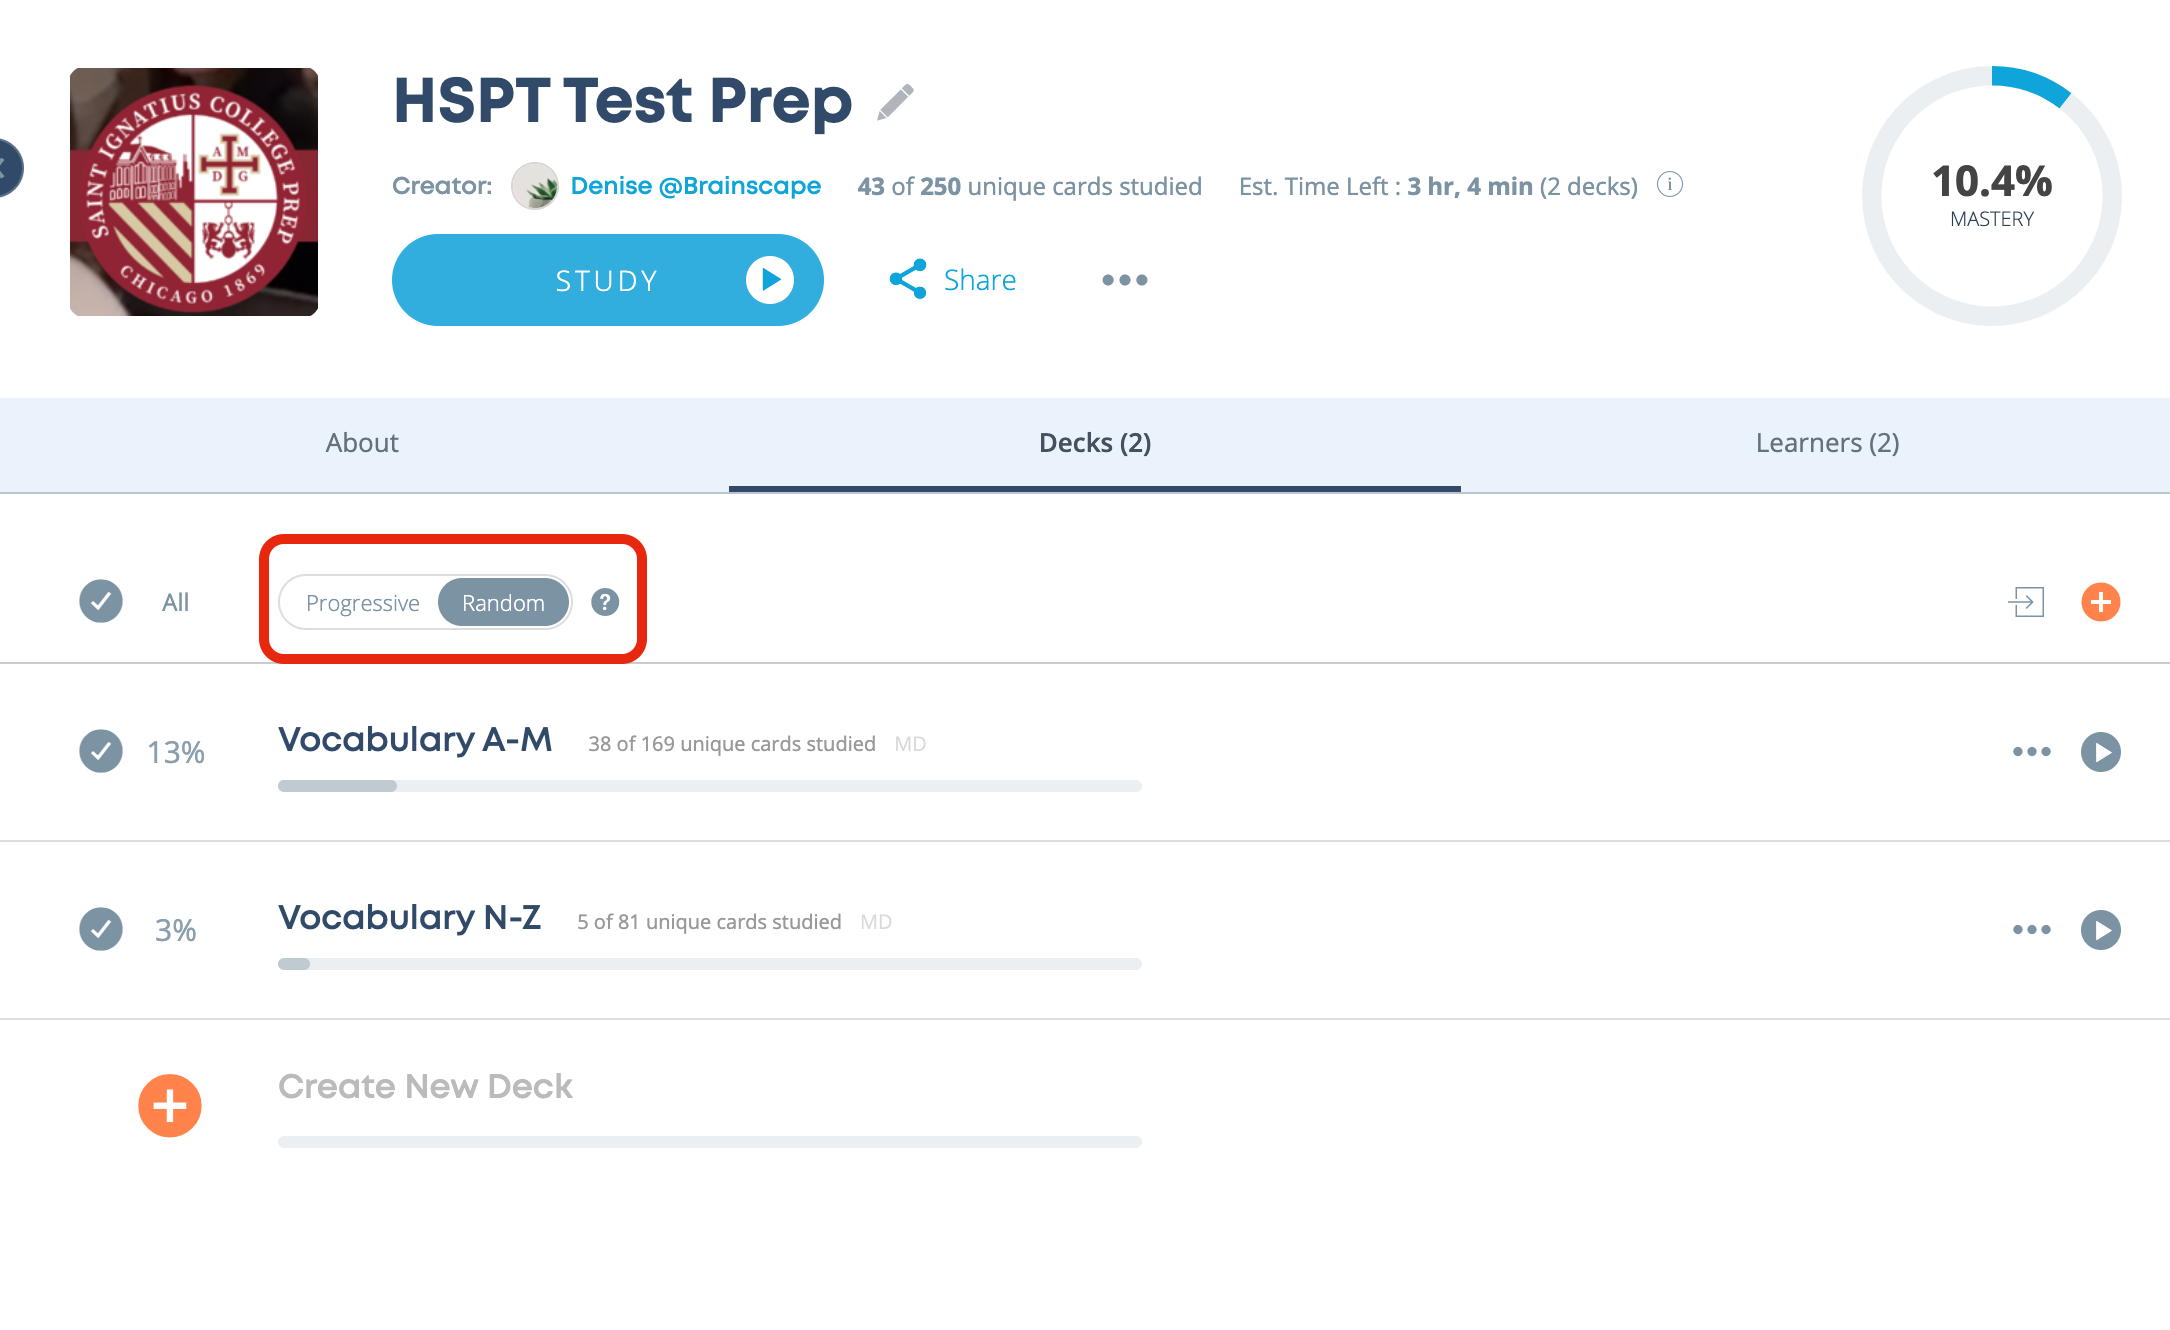Viewport: 2170px width, 1330px height.
Task: Click the orange Create New Deck plus icon
Action: [170, 1106]
